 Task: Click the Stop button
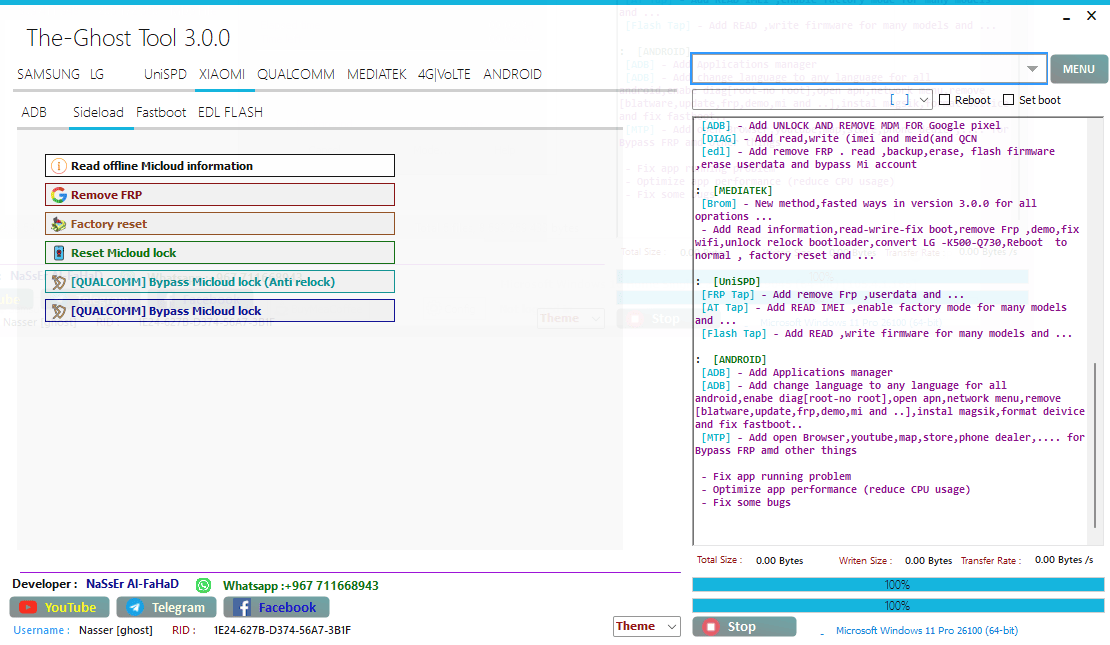click(744, 627)
